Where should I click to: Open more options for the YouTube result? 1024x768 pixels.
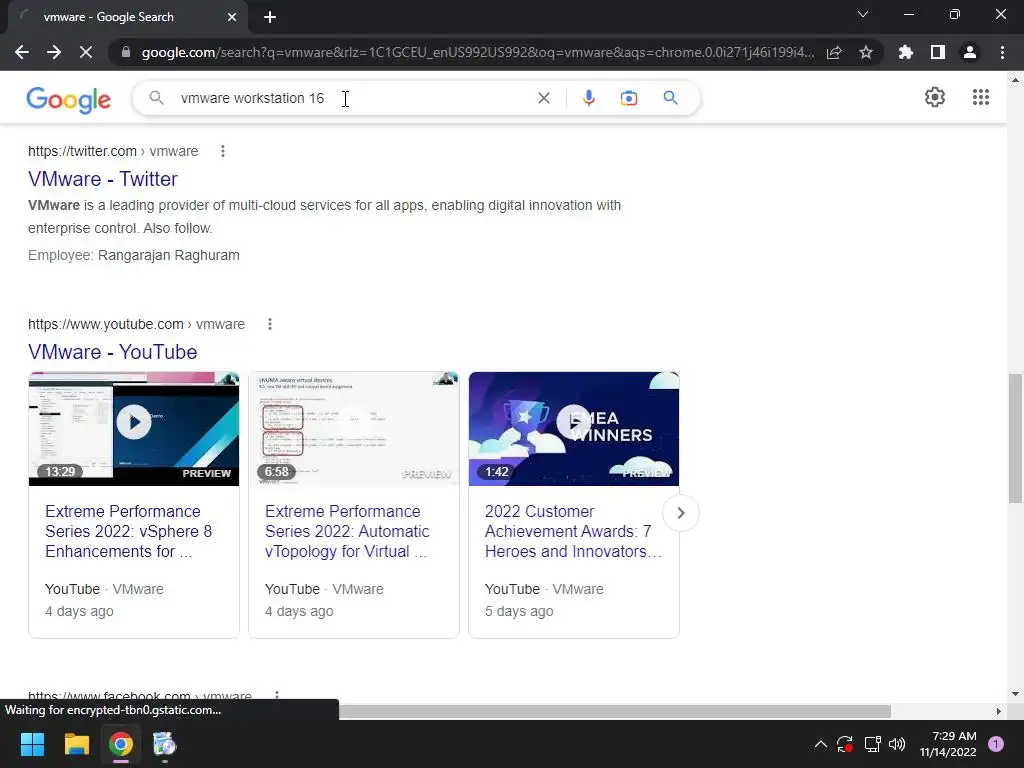[270, 325]
